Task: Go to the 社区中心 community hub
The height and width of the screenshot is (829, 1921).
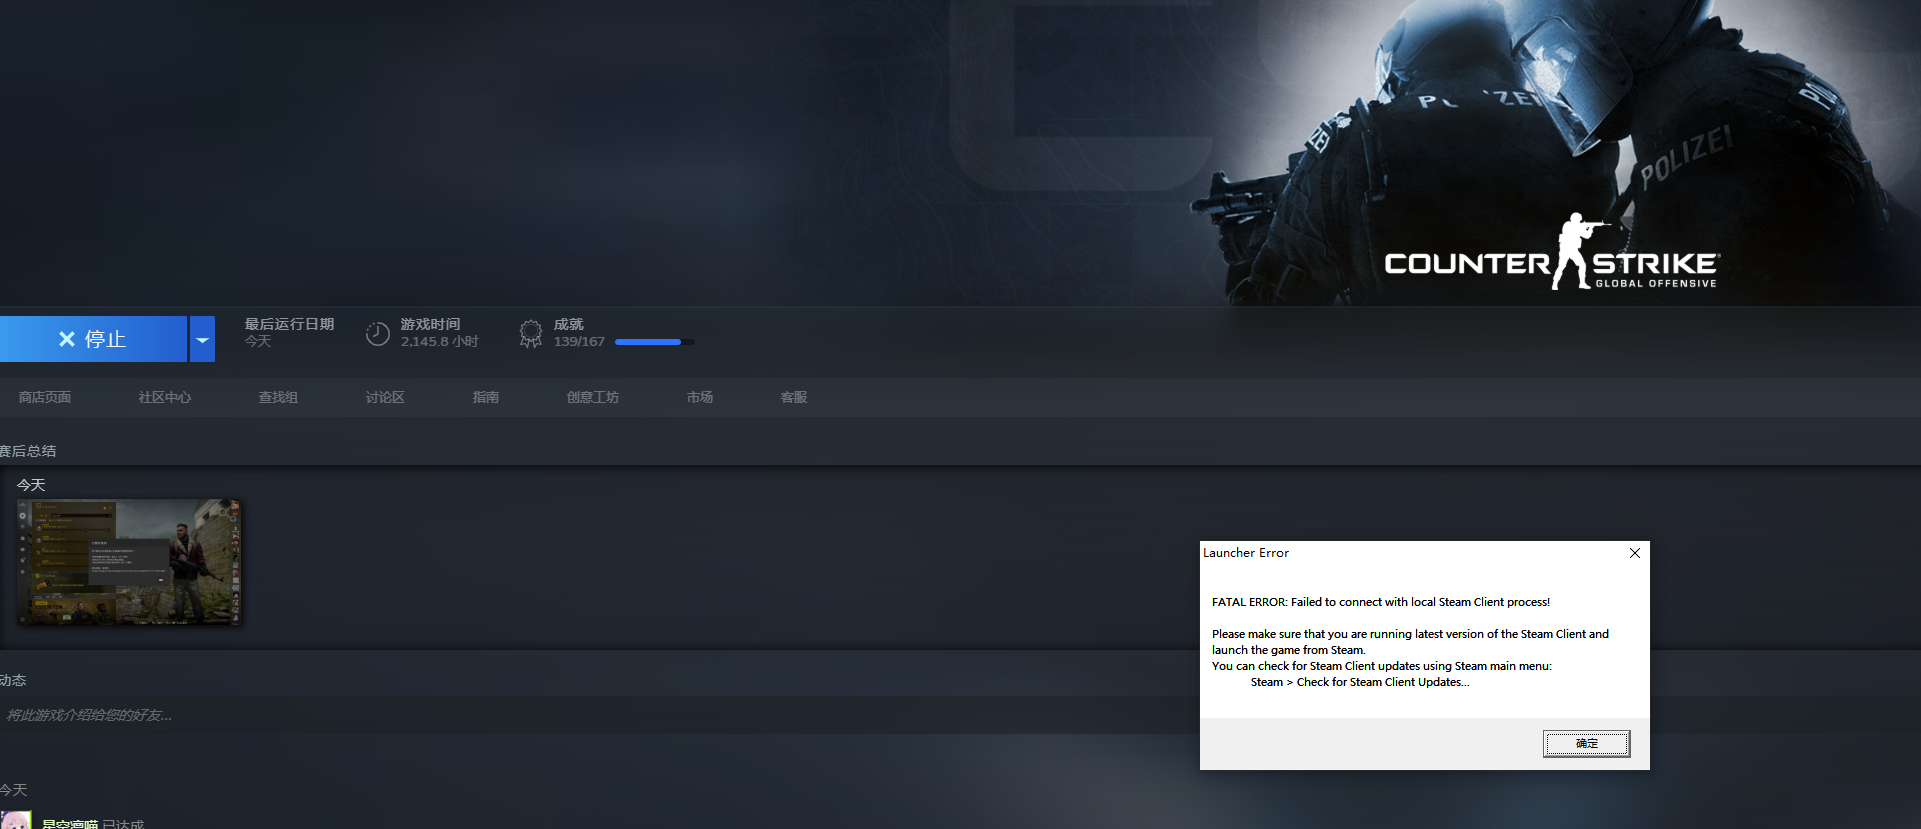Action: [165, 397]
